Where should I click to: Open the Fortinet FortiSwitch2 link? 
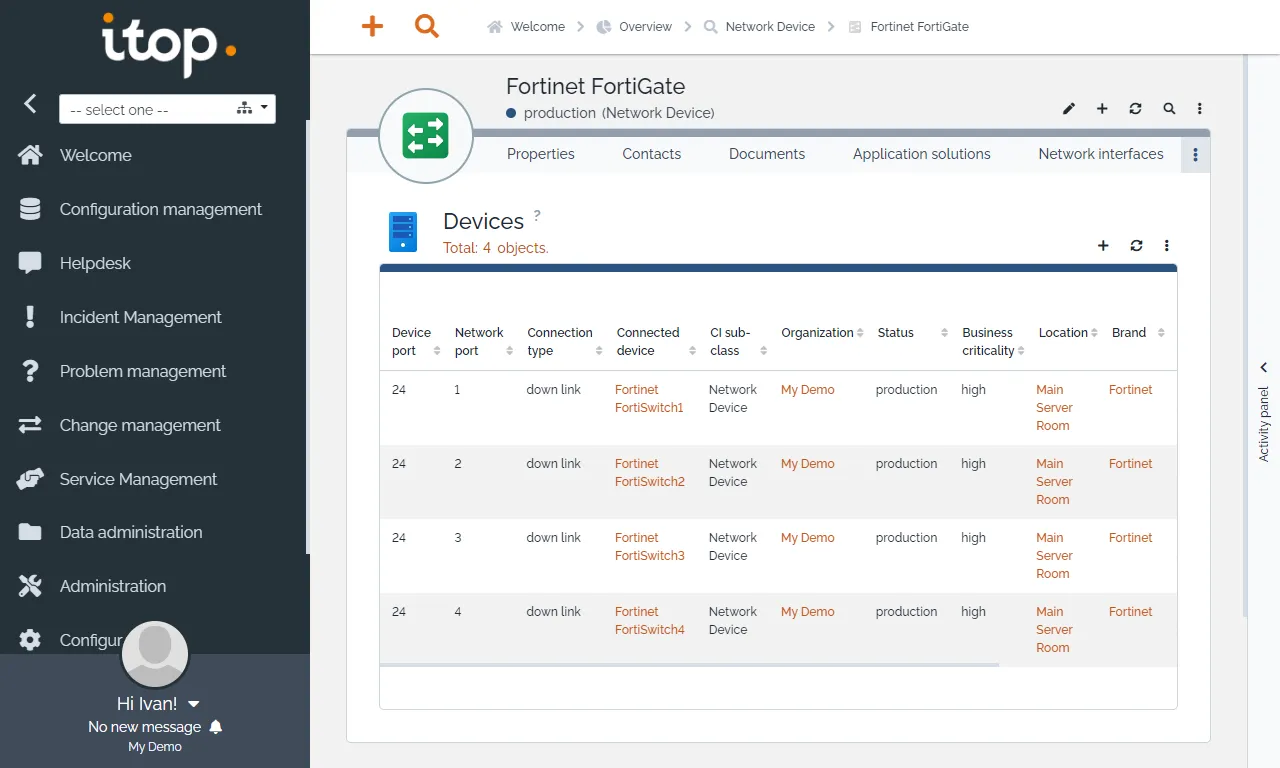650,472
